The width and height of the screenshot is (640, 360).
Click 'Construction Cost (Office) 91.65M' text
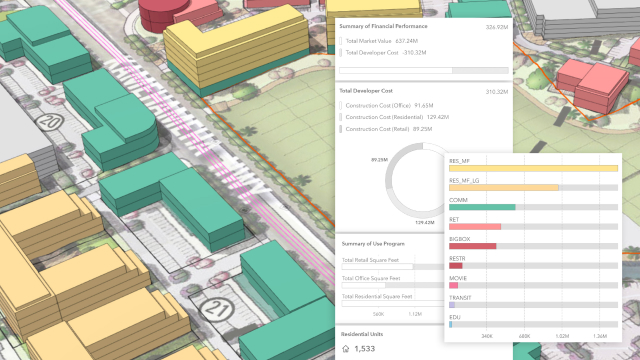(x=389, y=105)
